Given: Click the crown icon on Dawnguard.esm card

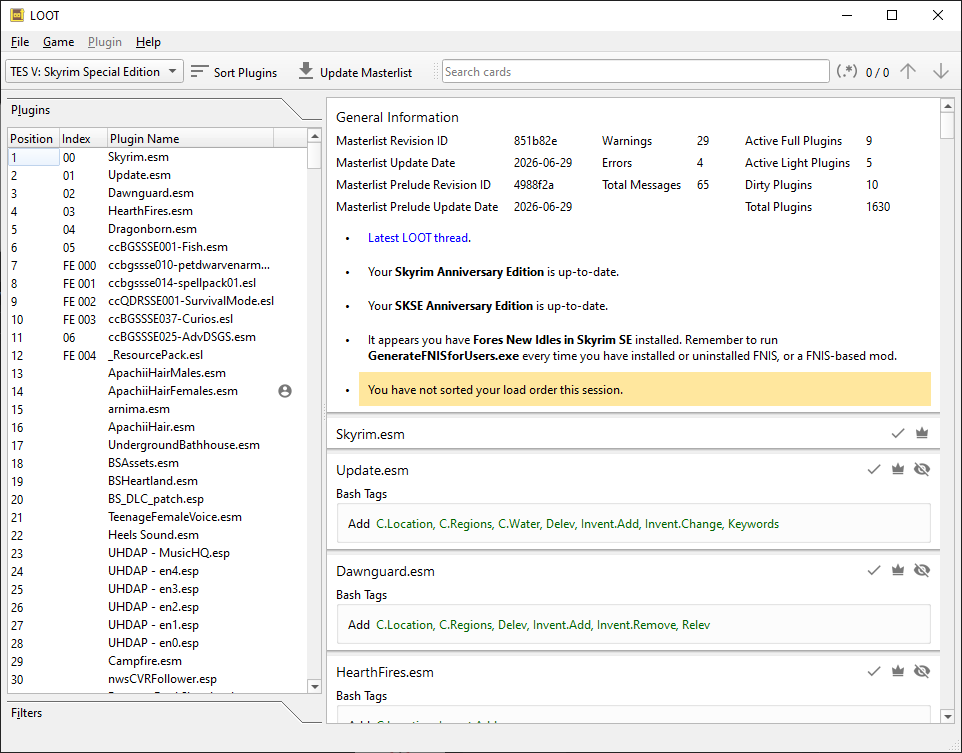Looking at the screenshot, I should coord(898,570).
